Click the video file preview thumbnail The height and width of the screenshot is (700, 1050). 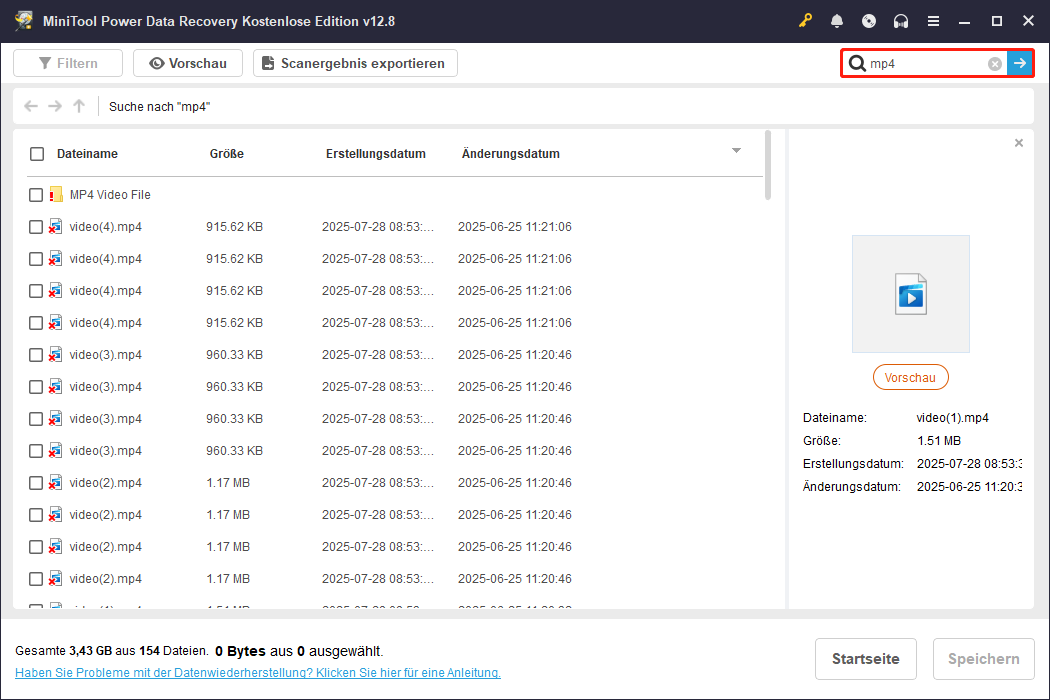[910, 293]
